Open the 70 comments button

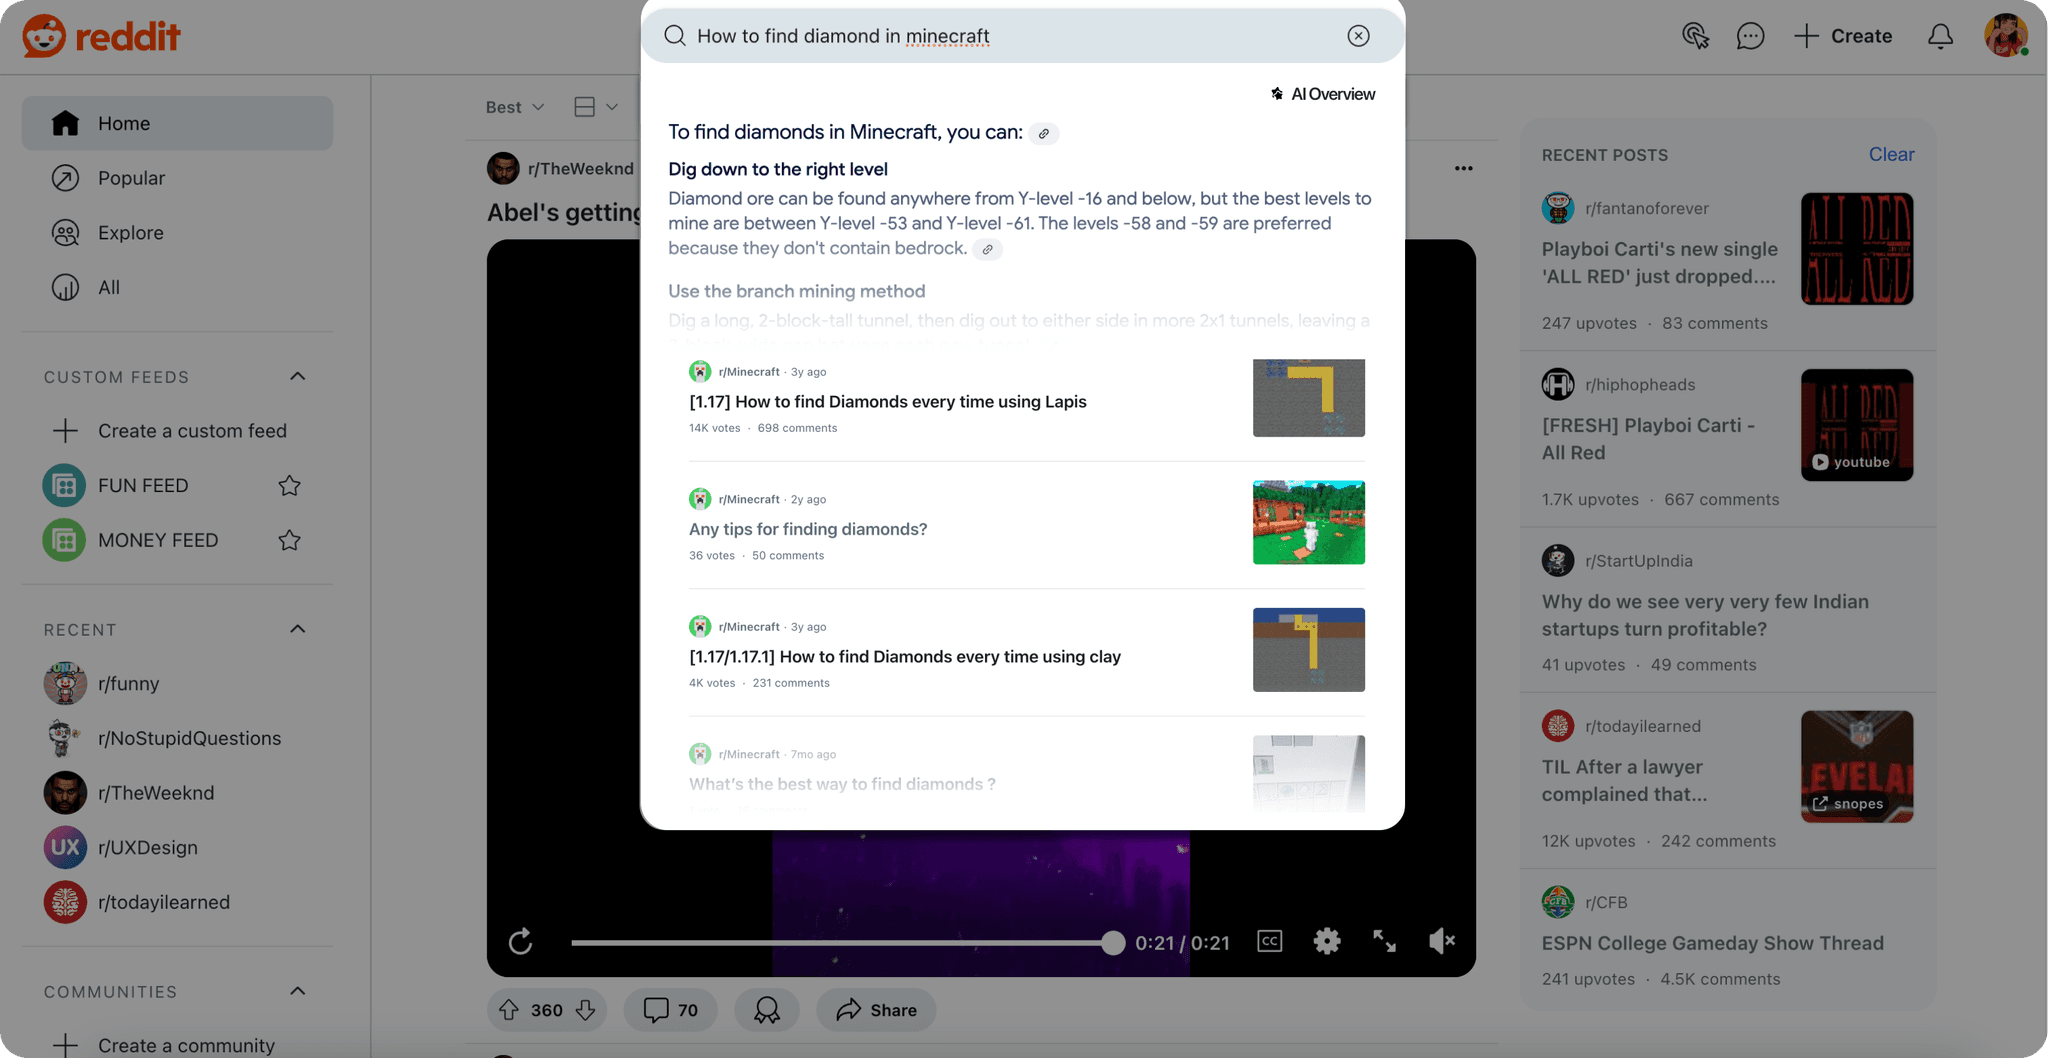click(x=671, y=1010)
